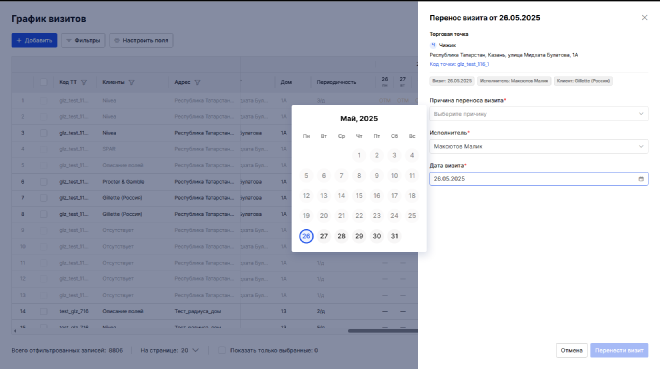Tick the checkbox in row 6 (Procter & Gamble)
The height and width of the screenshot is (369, 660).
[x=43, y=182]
